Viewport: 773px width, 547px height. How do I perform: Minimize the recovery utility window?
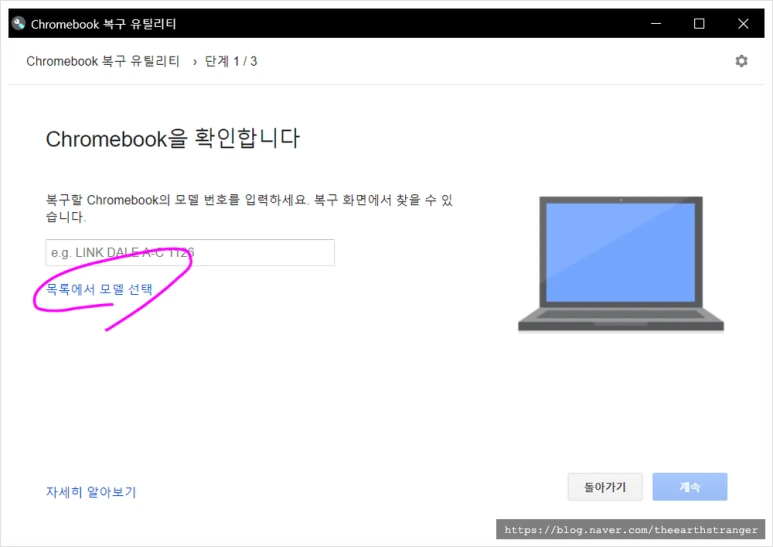point(656,23)
